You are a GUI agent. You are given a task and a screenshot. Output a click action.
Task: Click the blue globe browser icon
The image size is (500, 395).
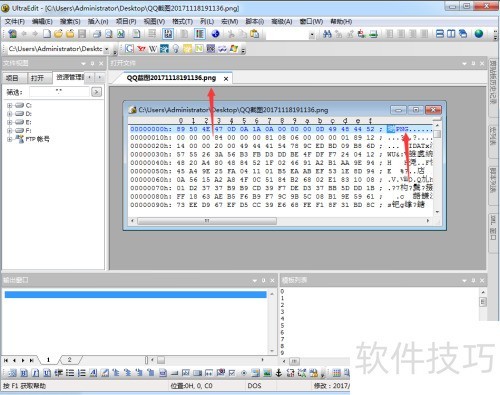[x=215, y=34]
